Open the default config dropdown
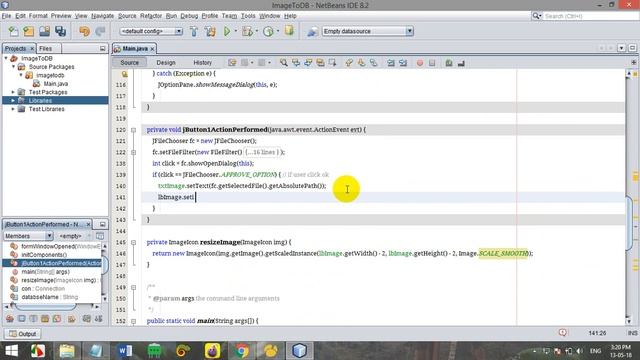This screenshot has height=360, width=640. coord(178,31)
